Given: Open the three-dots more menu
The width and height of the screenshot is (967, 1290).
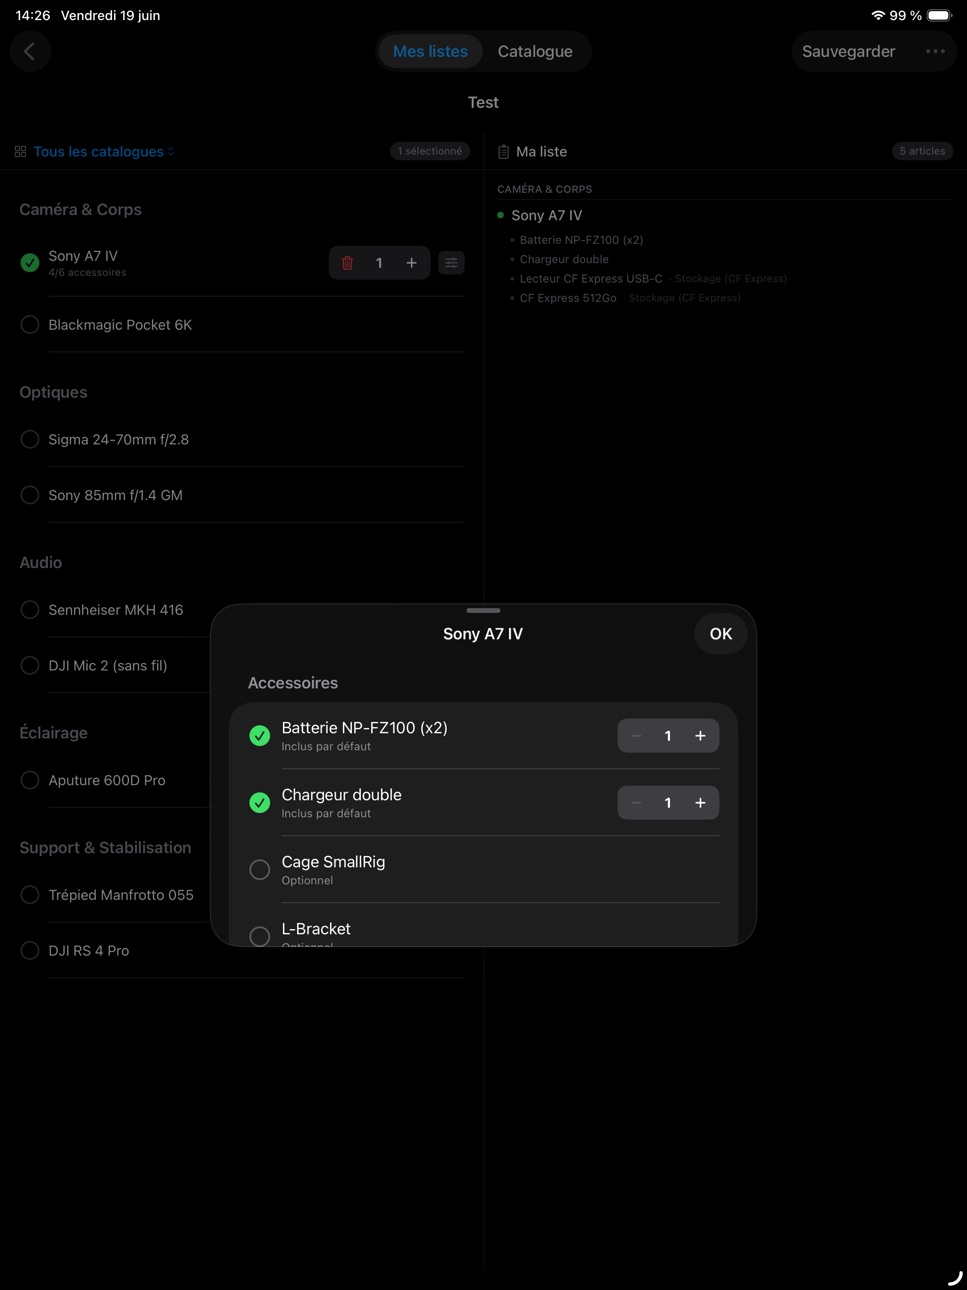Looking at the screenshot, I should tap(935, 51).
